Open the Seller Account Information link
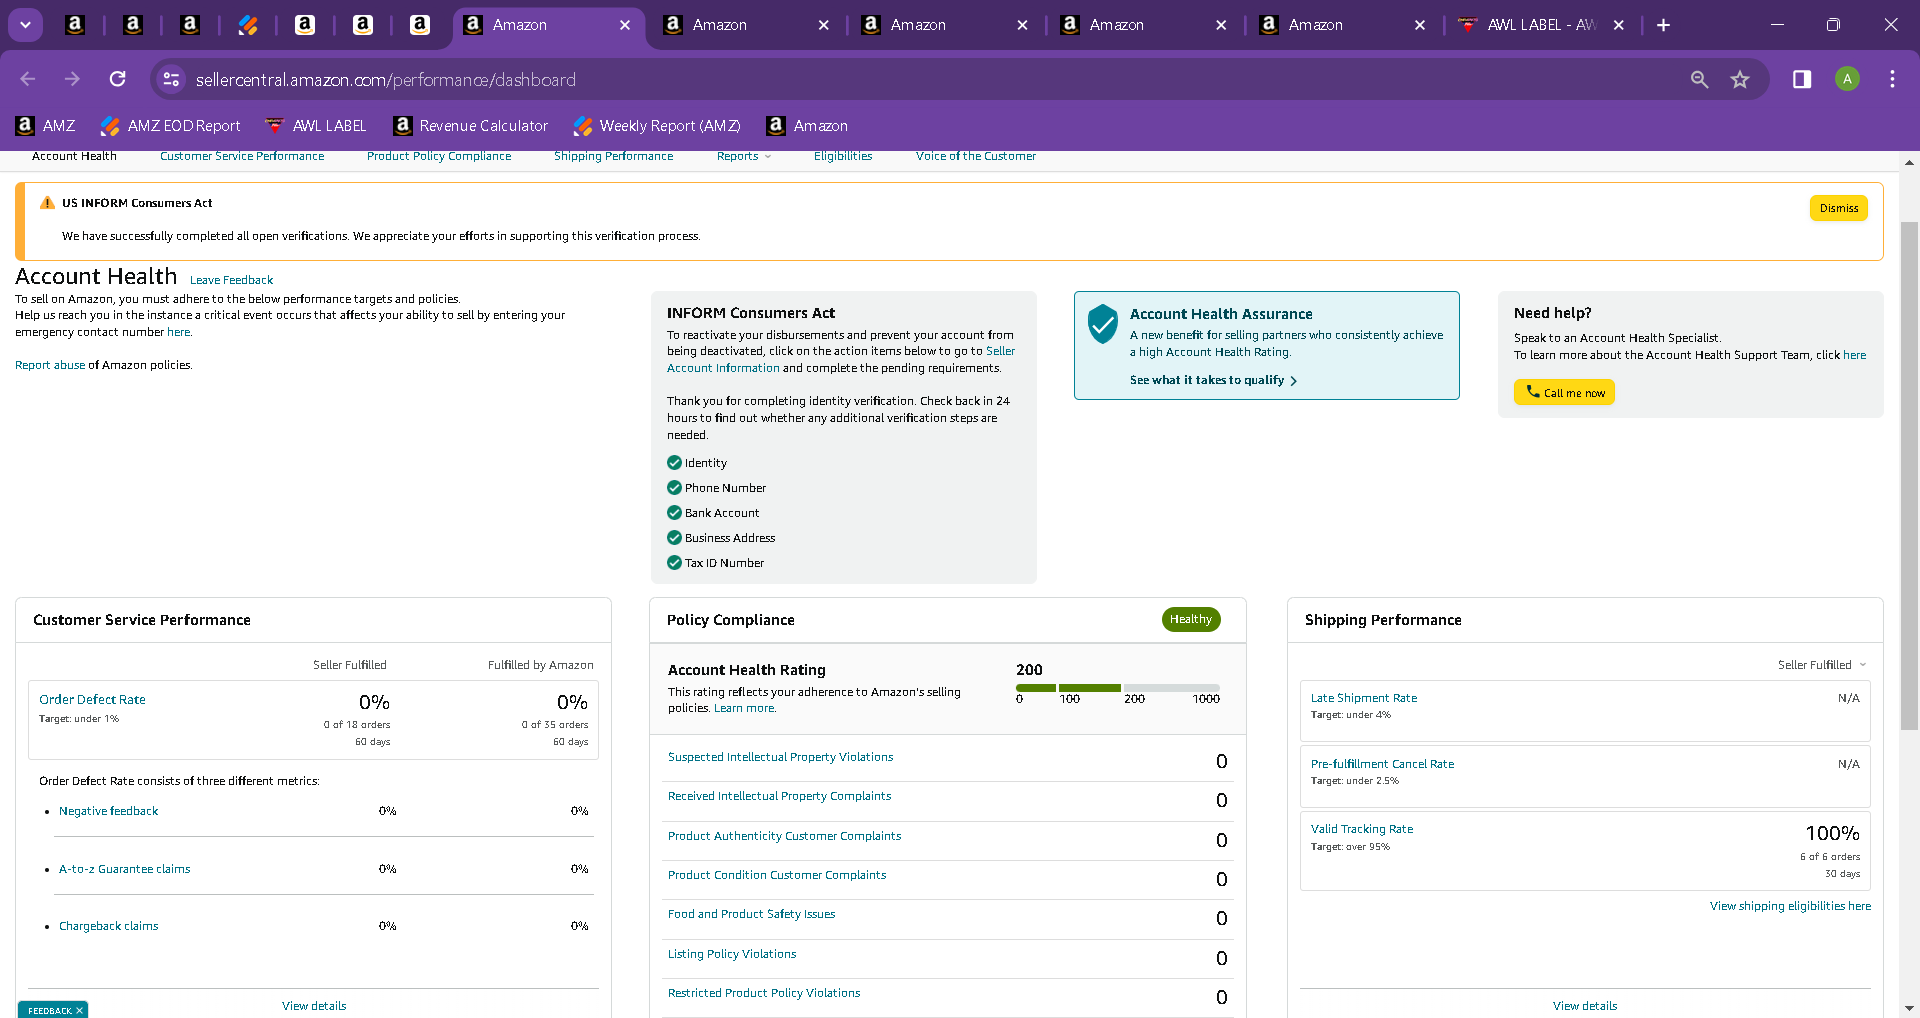Viewport: 1920px width, 1018px height. pos(841,360)
